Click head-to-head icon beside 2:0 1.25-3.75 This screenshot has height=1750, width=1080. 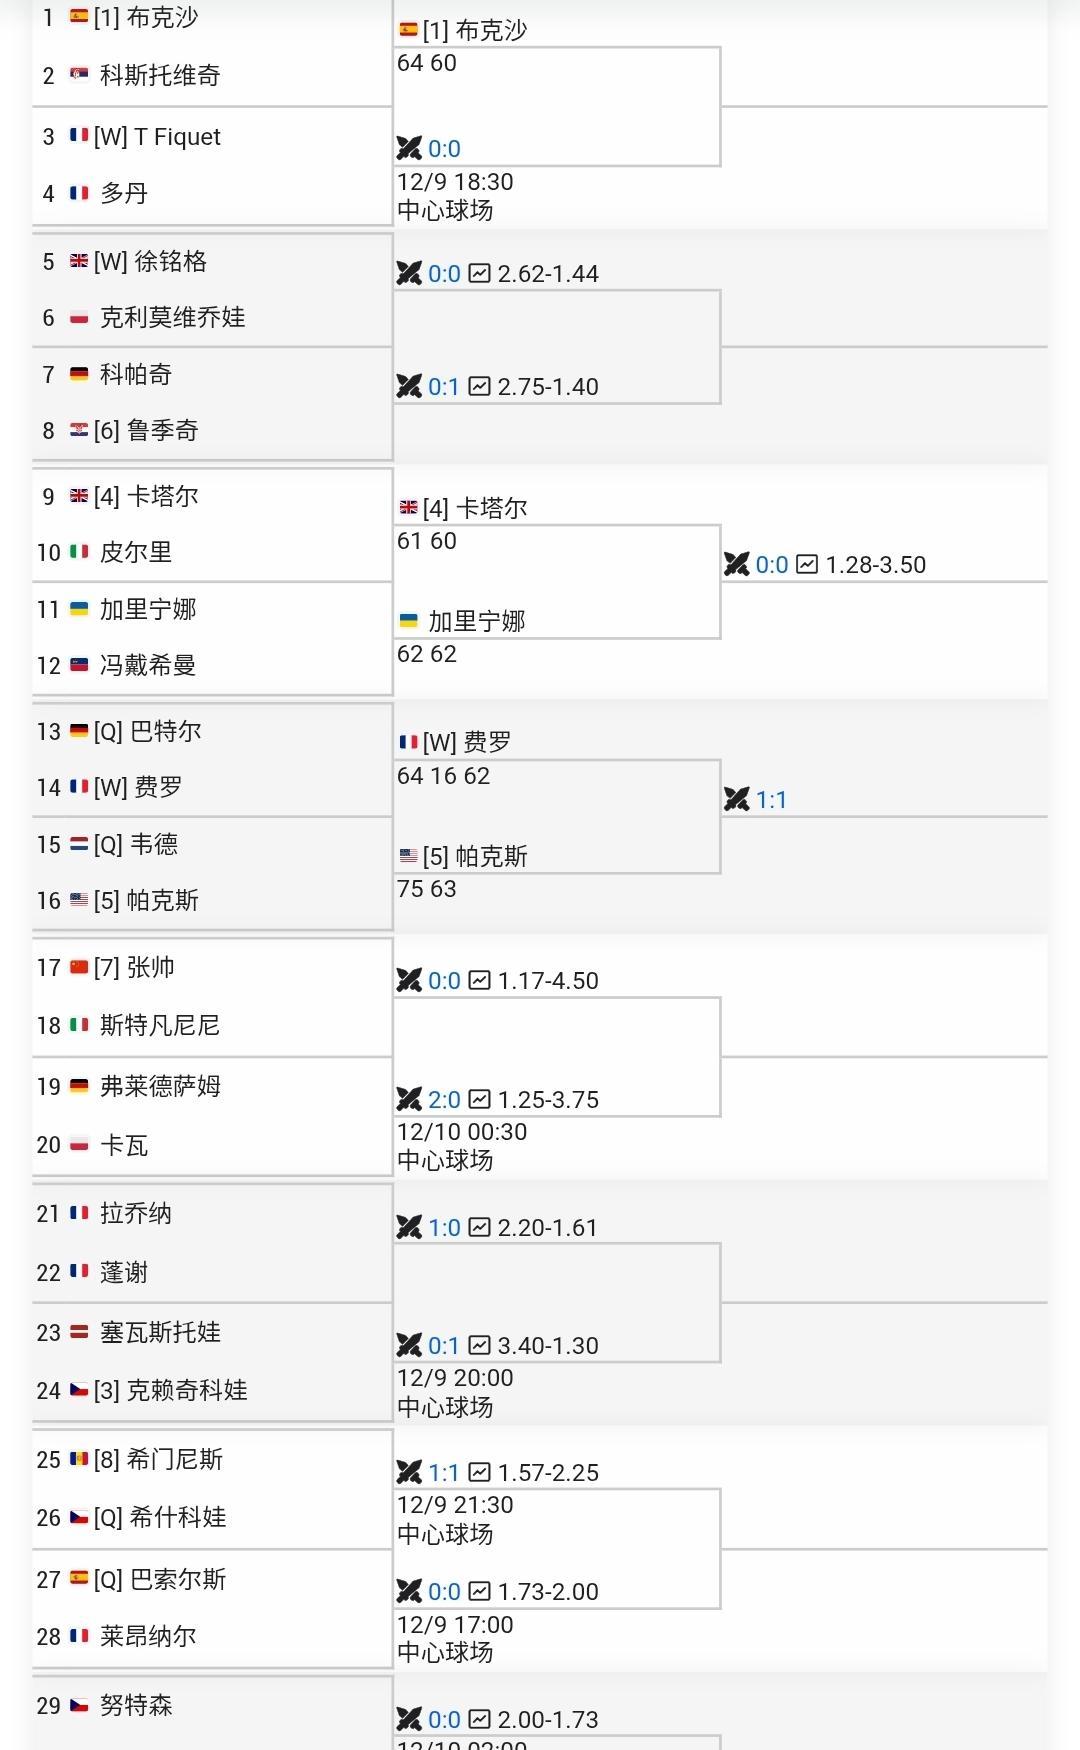(x=409, y=1099)
